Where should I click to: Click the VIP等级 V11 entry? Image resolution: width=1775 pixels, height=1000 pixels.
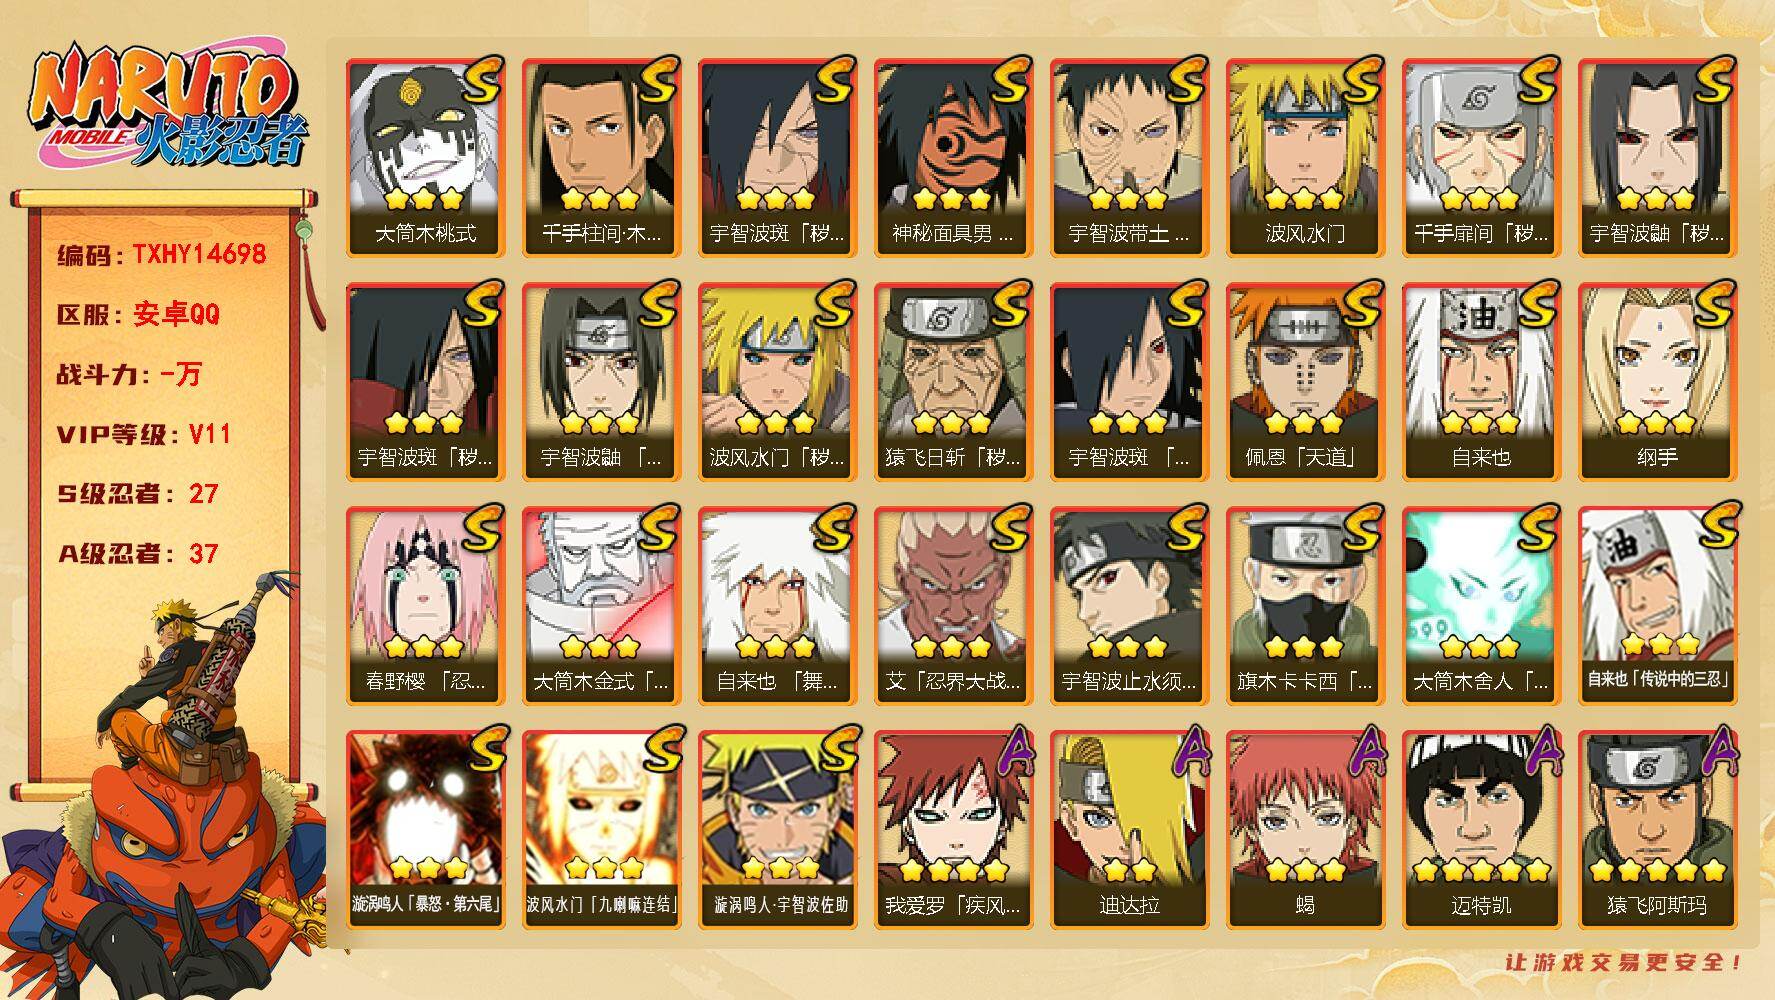point(144,434)
